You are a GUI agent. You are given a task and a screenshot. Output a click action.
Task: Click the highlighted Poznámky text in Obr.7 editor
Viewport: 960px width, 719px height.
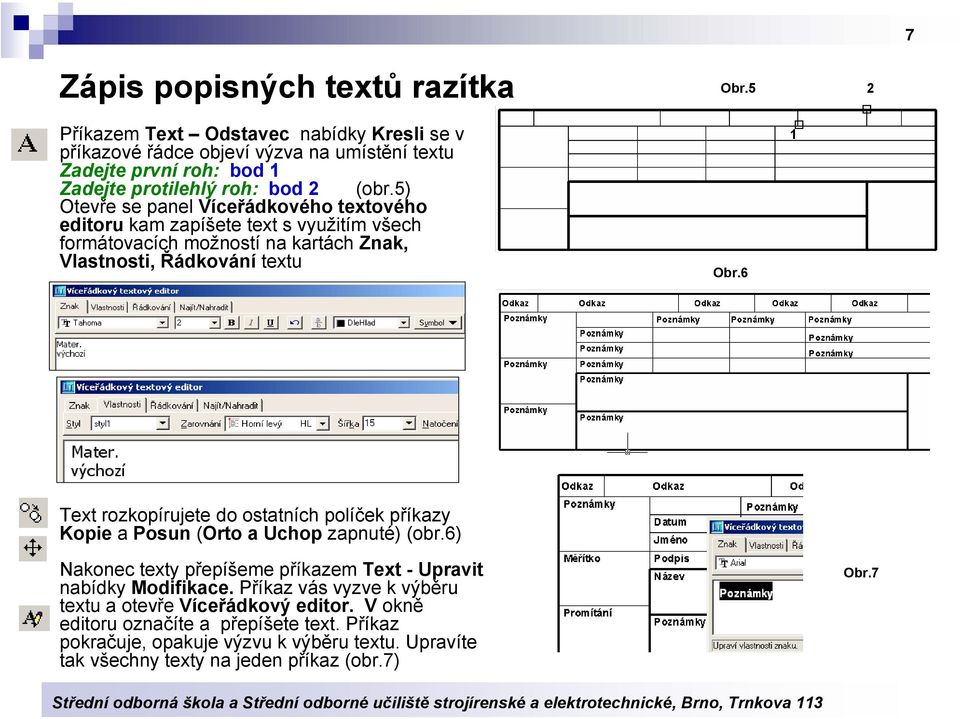[746, 593]
